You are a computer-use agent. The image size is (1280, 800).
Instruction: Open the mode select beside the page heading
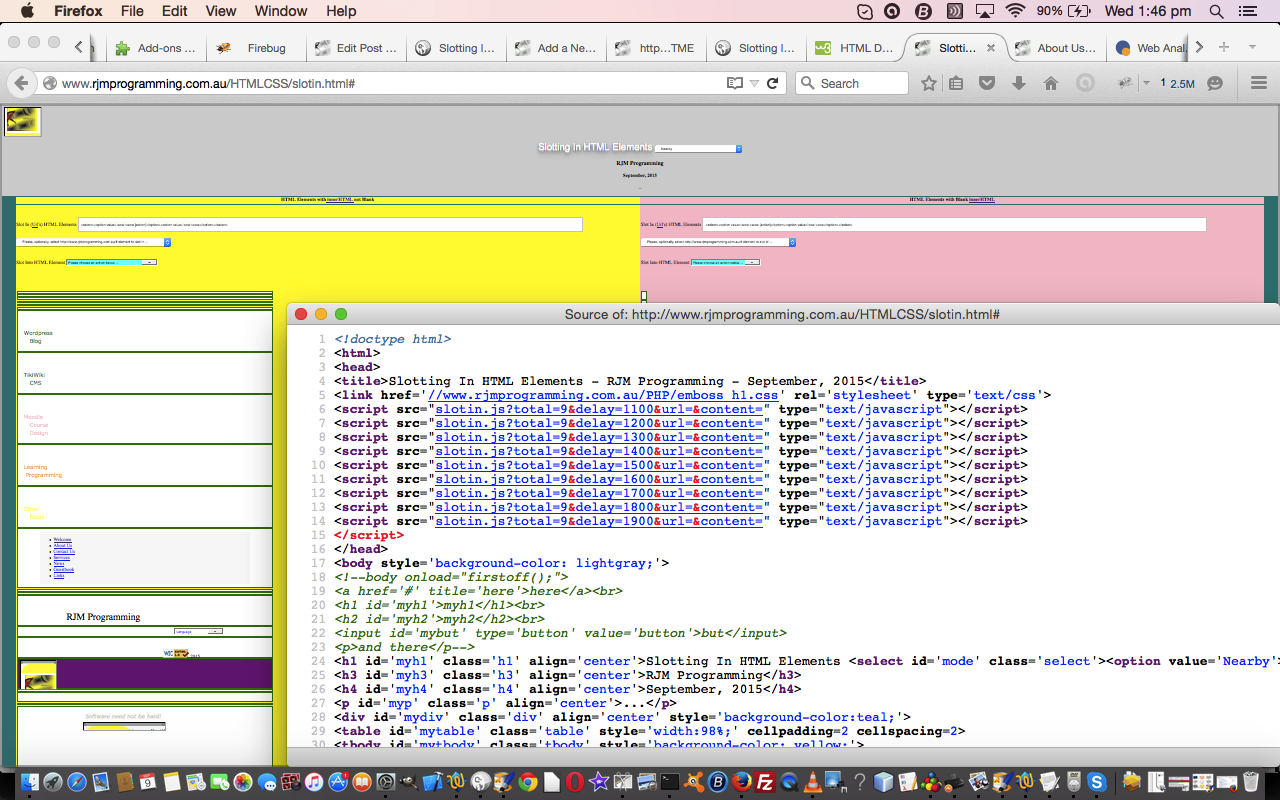[698, 148]
